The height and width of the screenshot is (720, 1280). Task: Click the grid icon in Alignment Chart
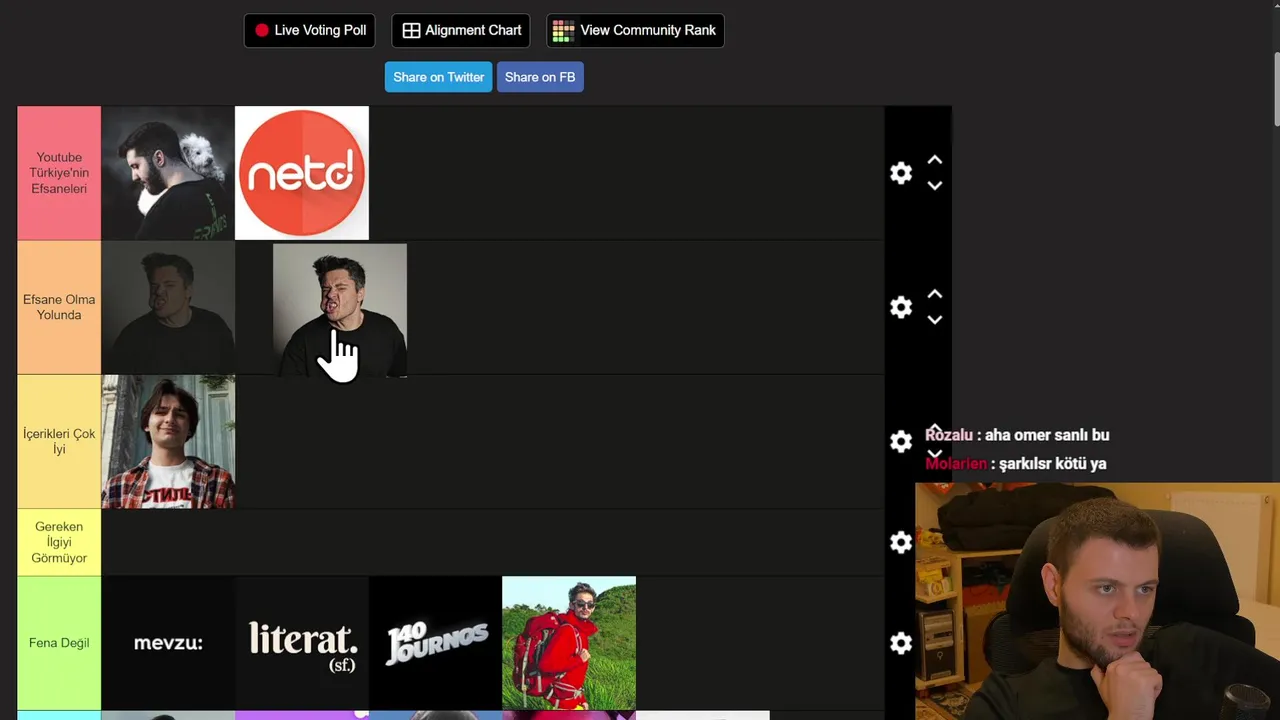click(411, 30)
